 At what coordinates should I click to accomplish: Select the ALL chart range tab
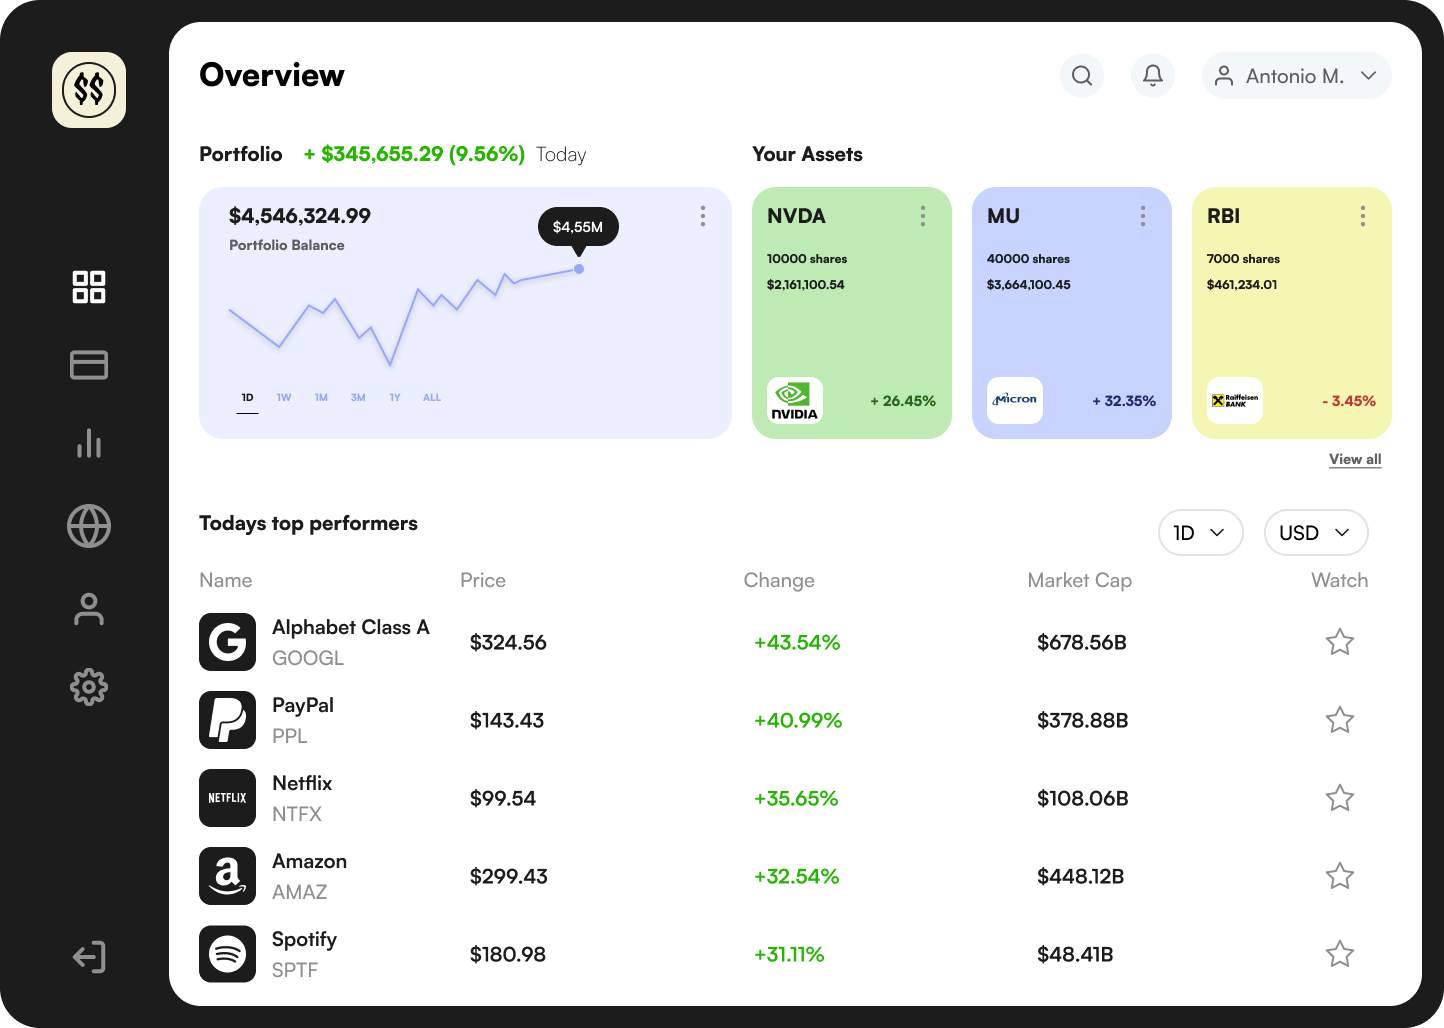[x=432, y=398]
